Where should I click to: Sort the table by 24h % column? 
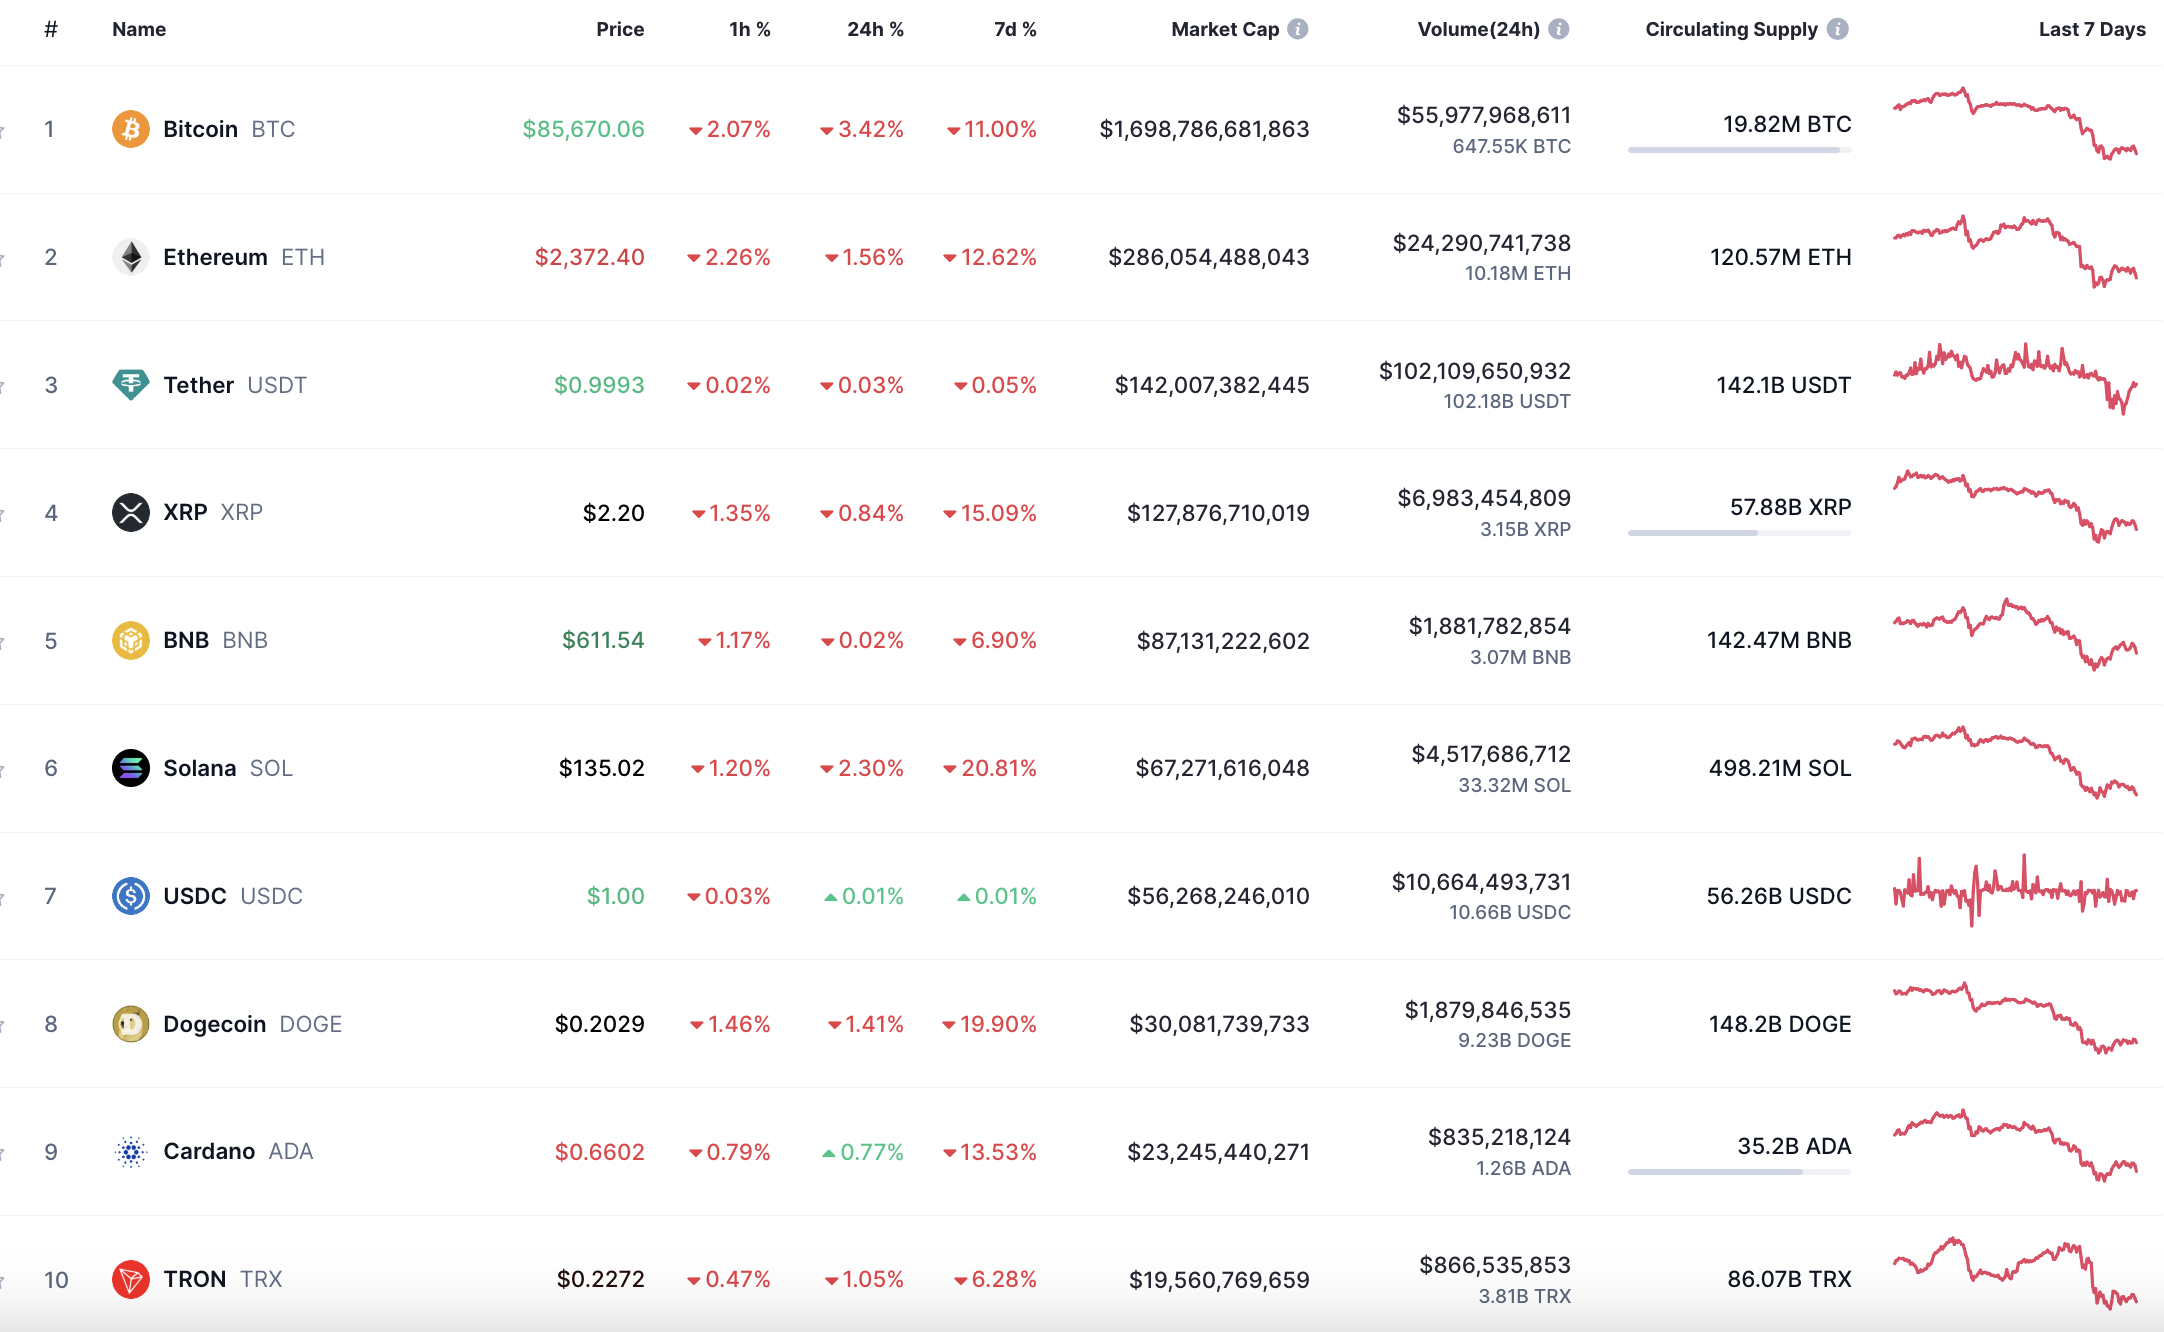point(875,29)
